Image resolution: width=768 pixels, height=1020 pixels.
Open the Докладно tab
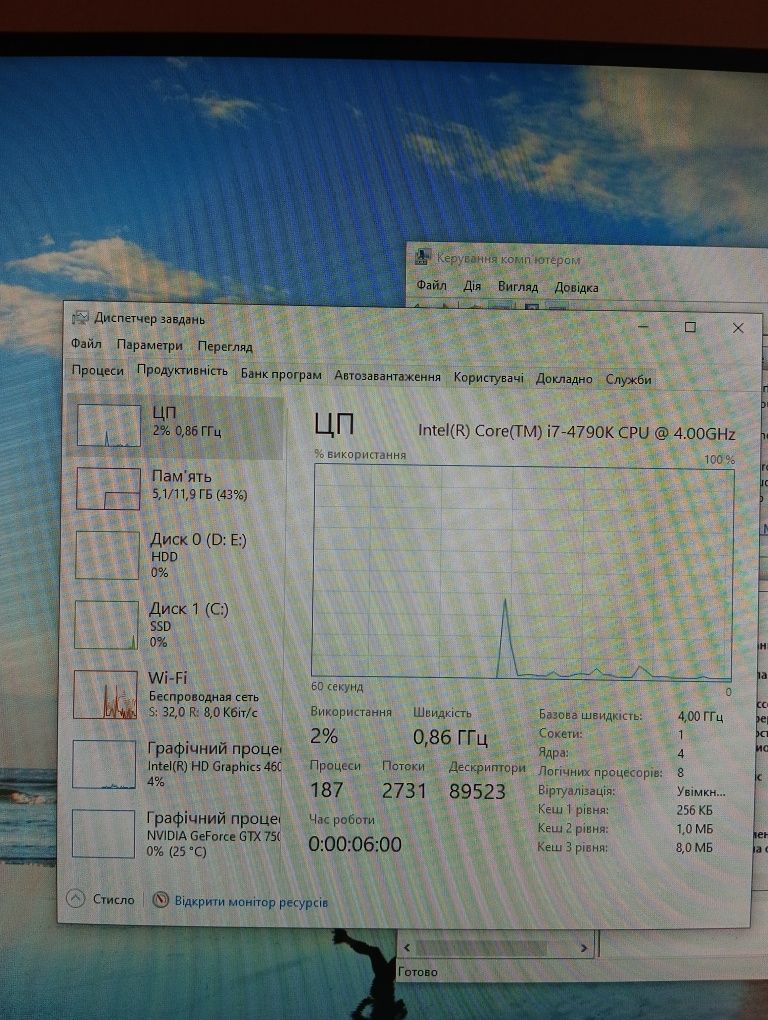pyautogui.click(x=564, y=379)
